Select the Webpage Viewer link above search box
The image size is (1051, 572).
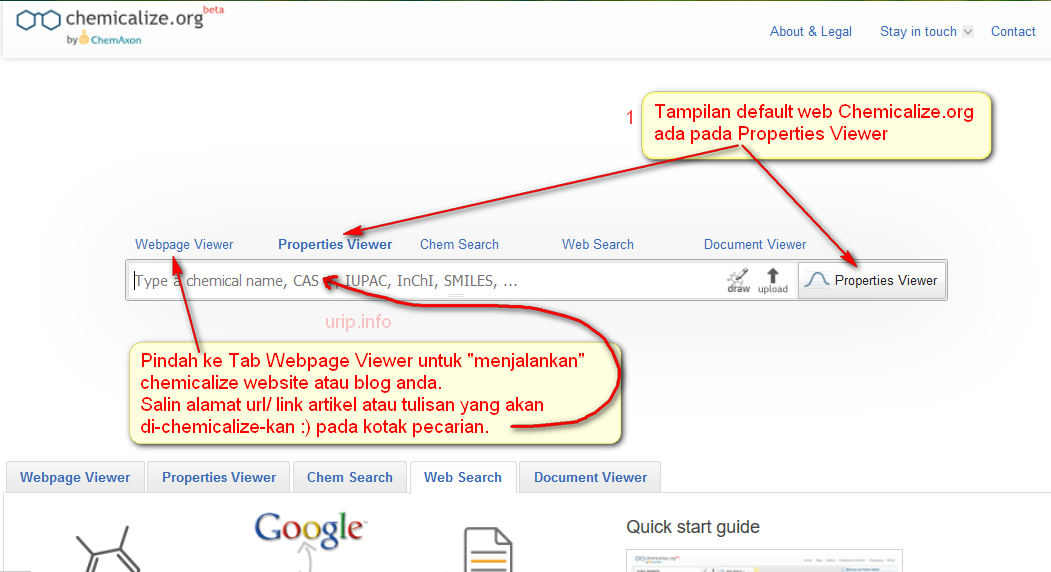(x=184, y=245)
